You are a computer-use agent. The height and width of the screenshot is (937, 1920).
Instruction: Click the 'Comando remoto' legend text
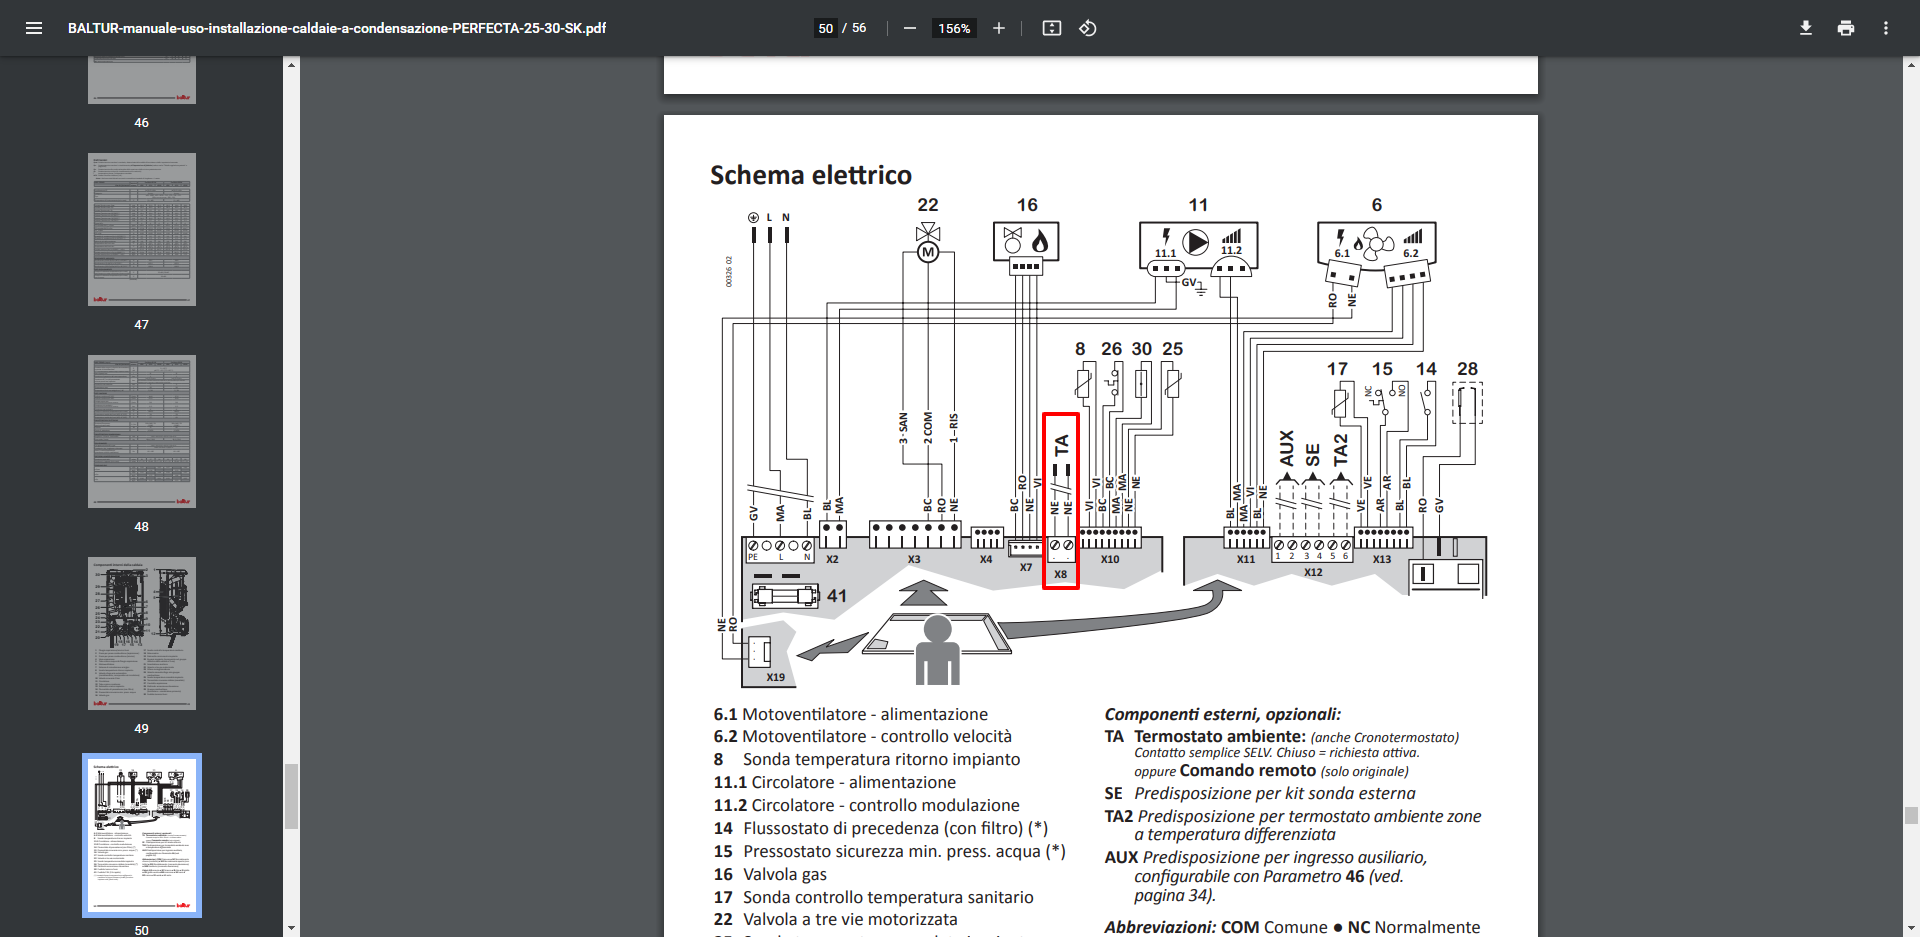coord(1248,771)
